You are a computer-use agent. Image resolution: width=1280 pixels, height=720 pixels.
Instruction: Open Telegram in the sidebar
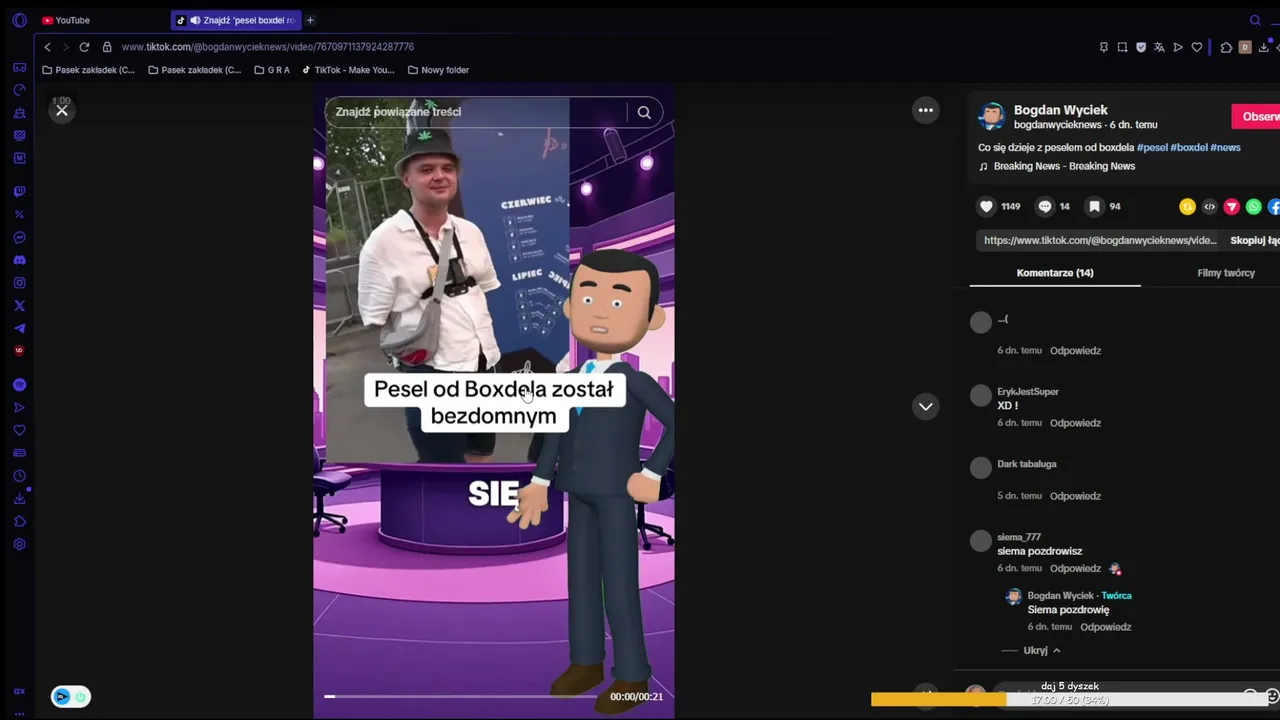click(x=19, y=328)
